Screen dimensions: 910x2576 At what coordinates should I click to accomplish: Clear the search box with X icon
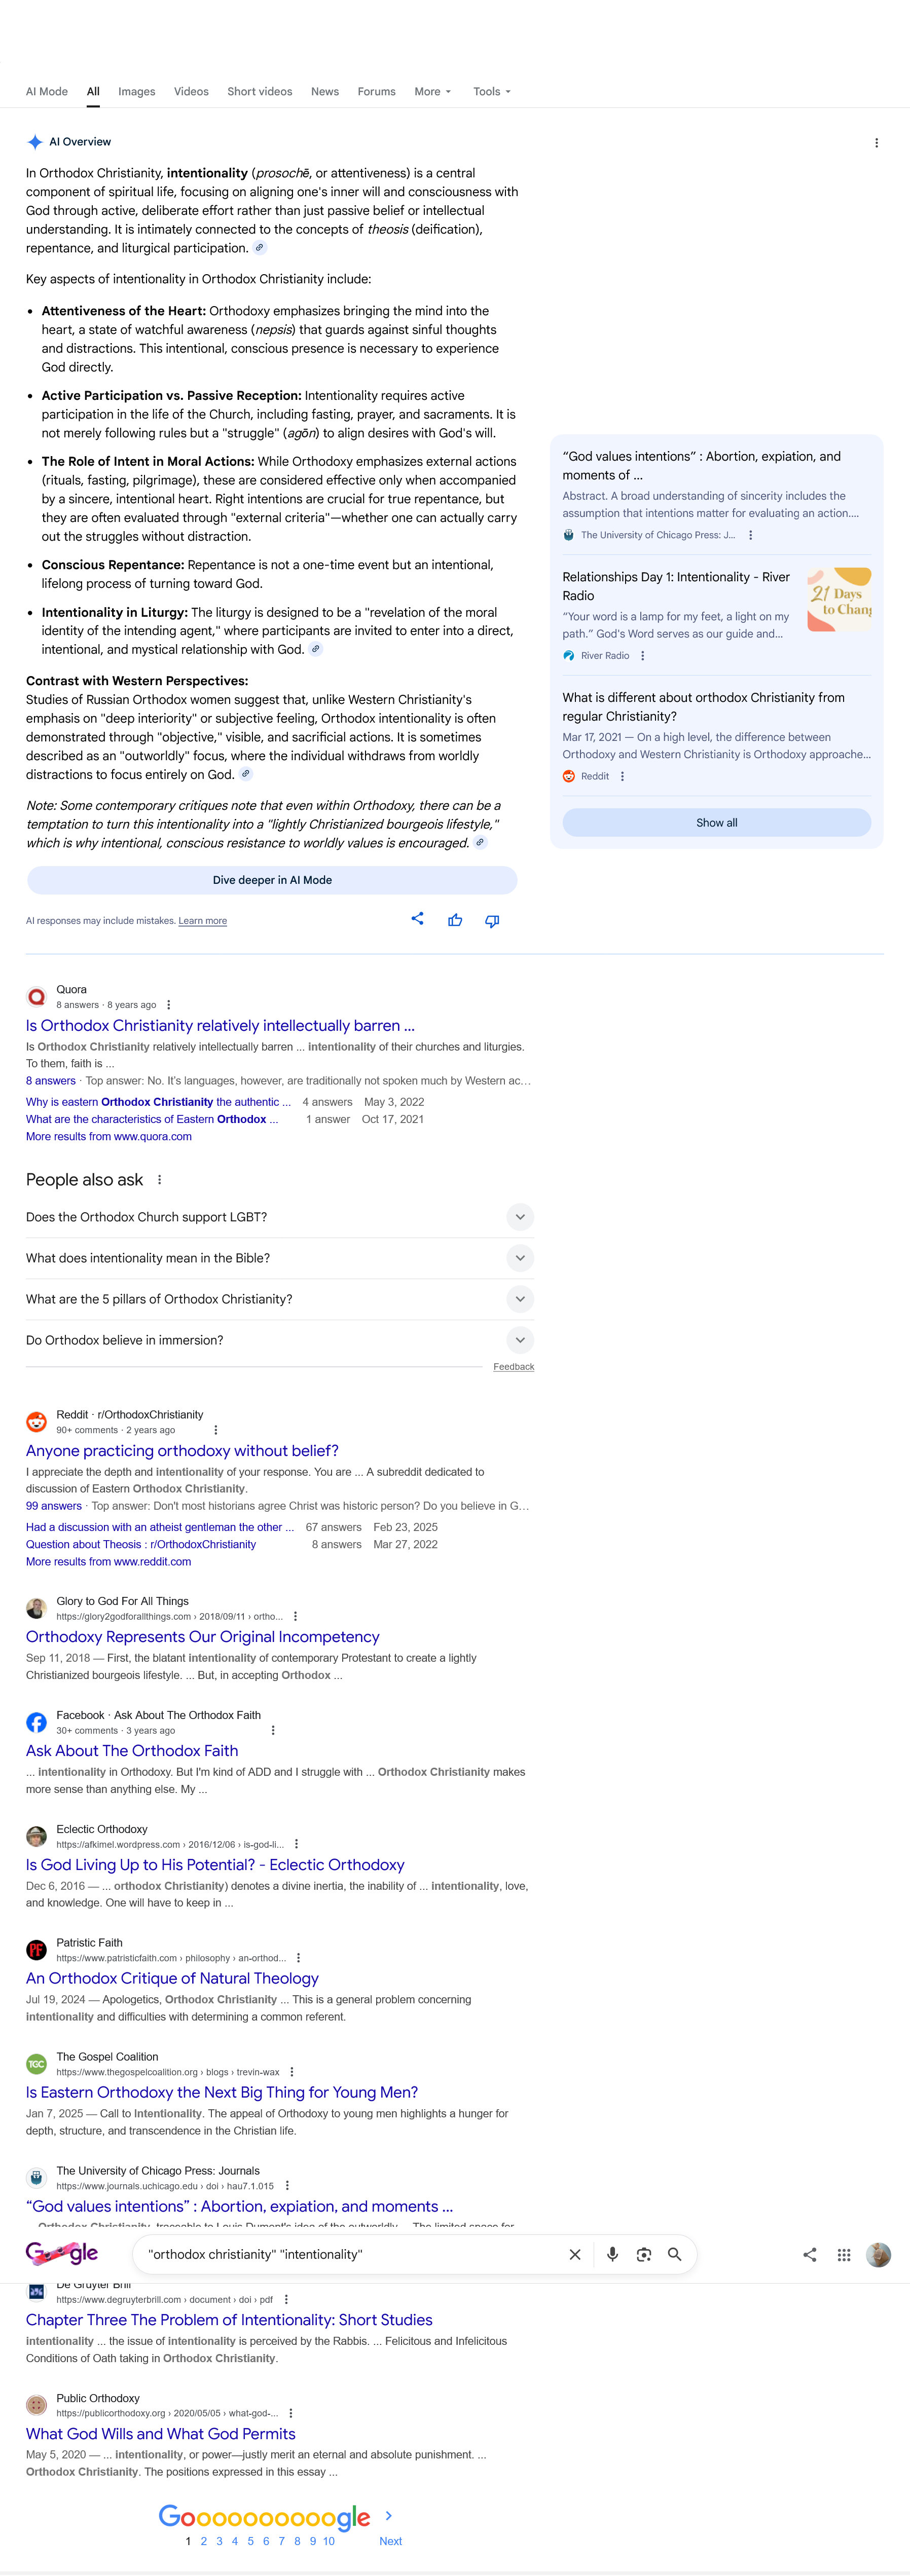tap(575, 2254)
